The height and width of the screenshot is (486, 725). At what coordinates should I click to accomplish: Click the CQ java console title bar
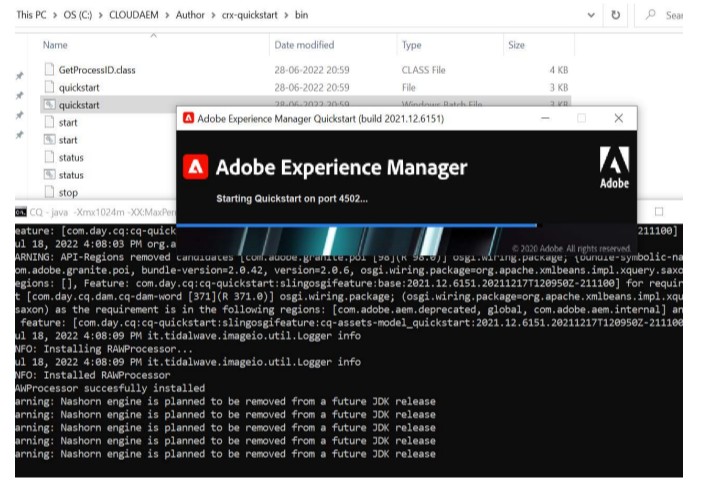[x=103, y=212]
